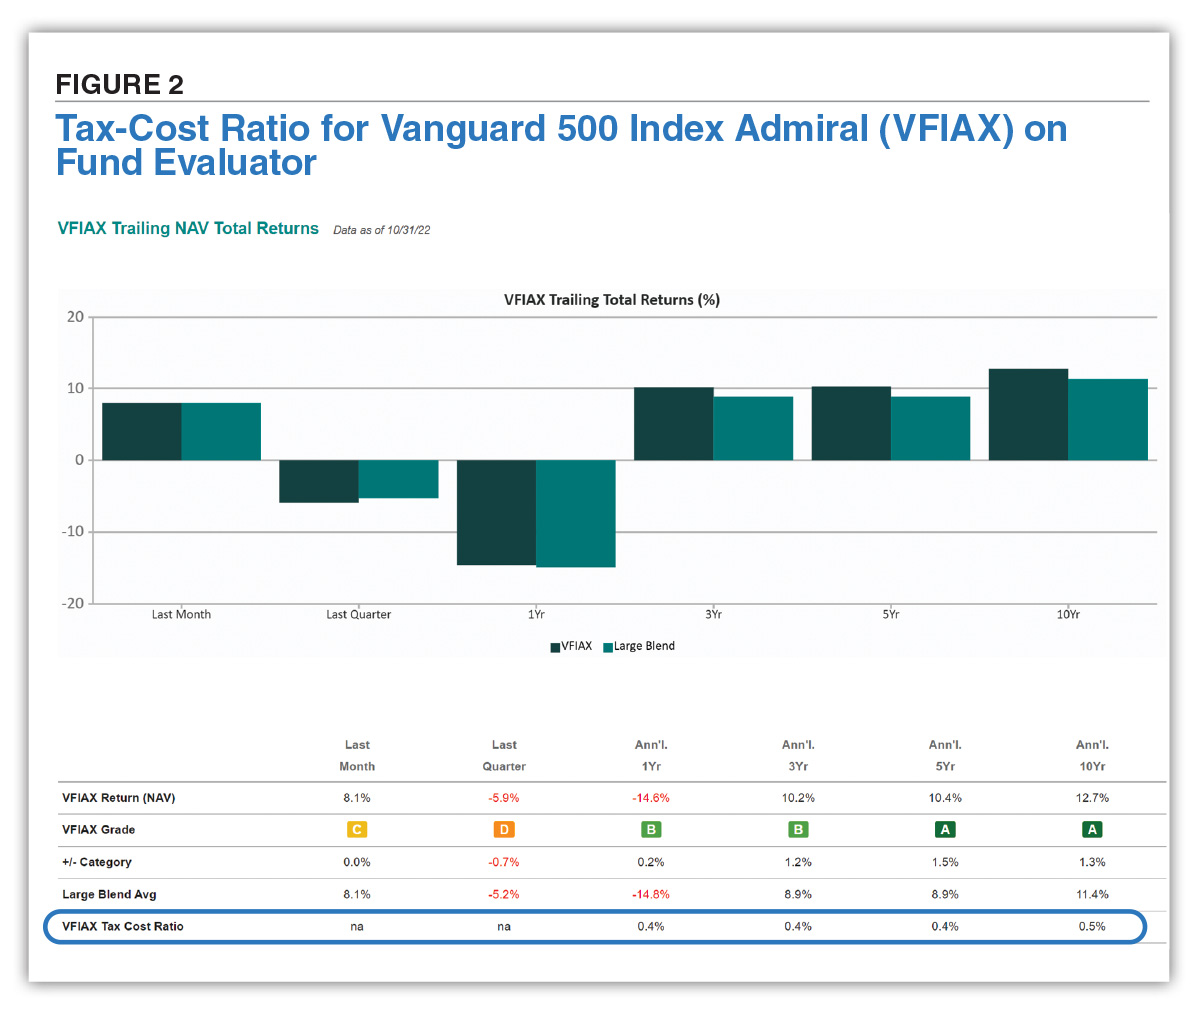1200x1011 pixels.
Task: Click the Large Blend Avg row label
Action: [x=109, y=895]
